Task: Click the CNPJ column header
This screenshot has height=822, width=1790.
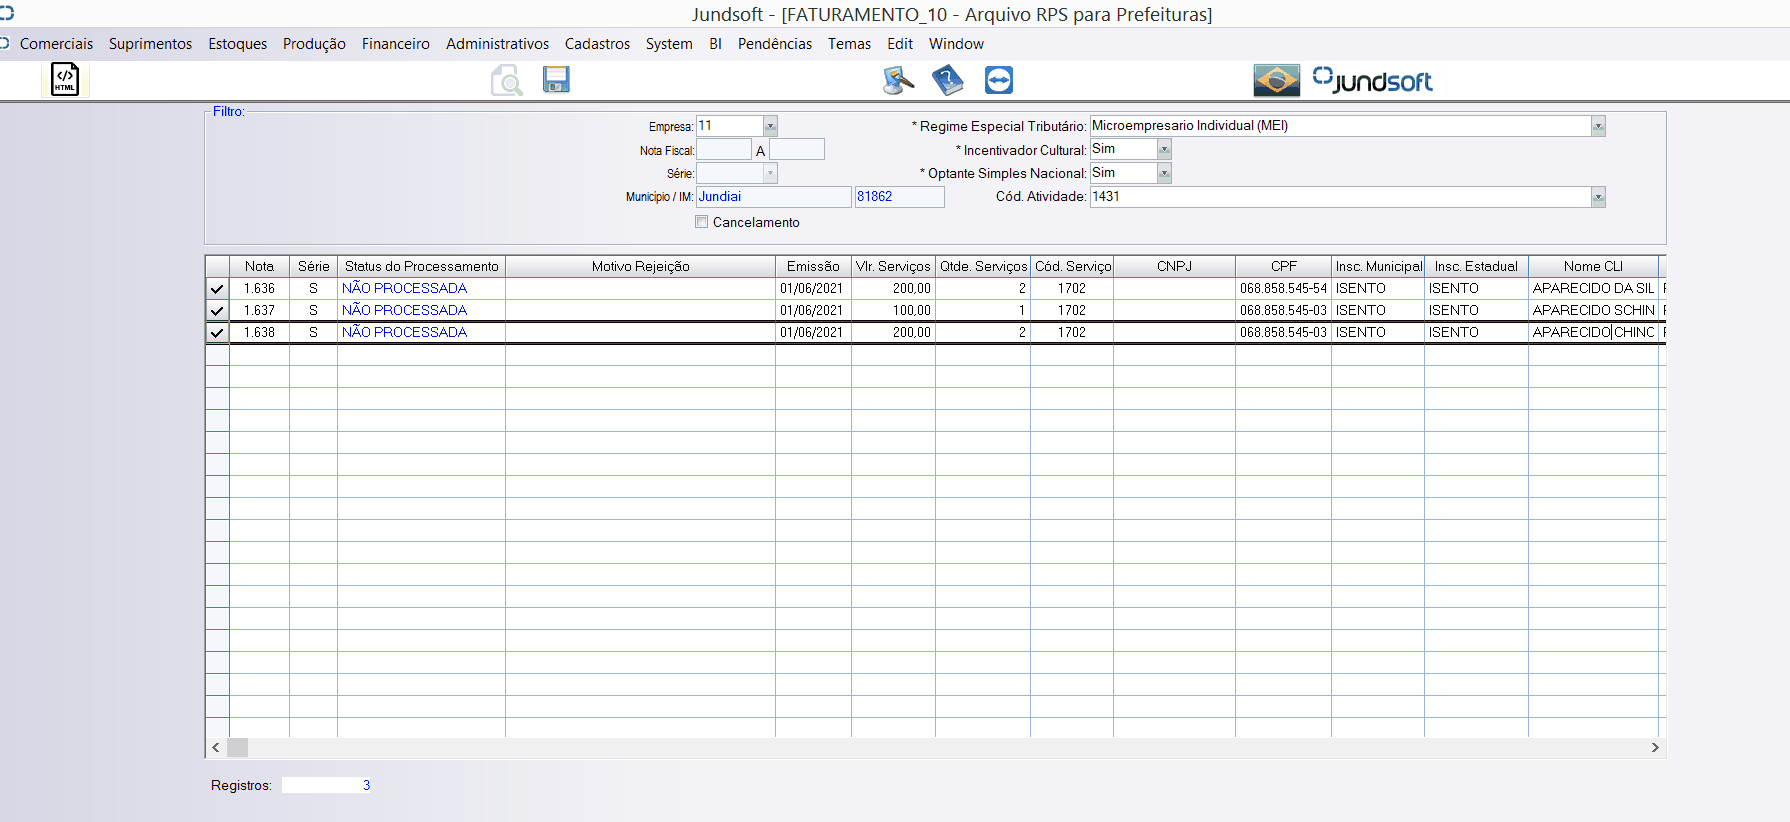Action: [1174, 266]
